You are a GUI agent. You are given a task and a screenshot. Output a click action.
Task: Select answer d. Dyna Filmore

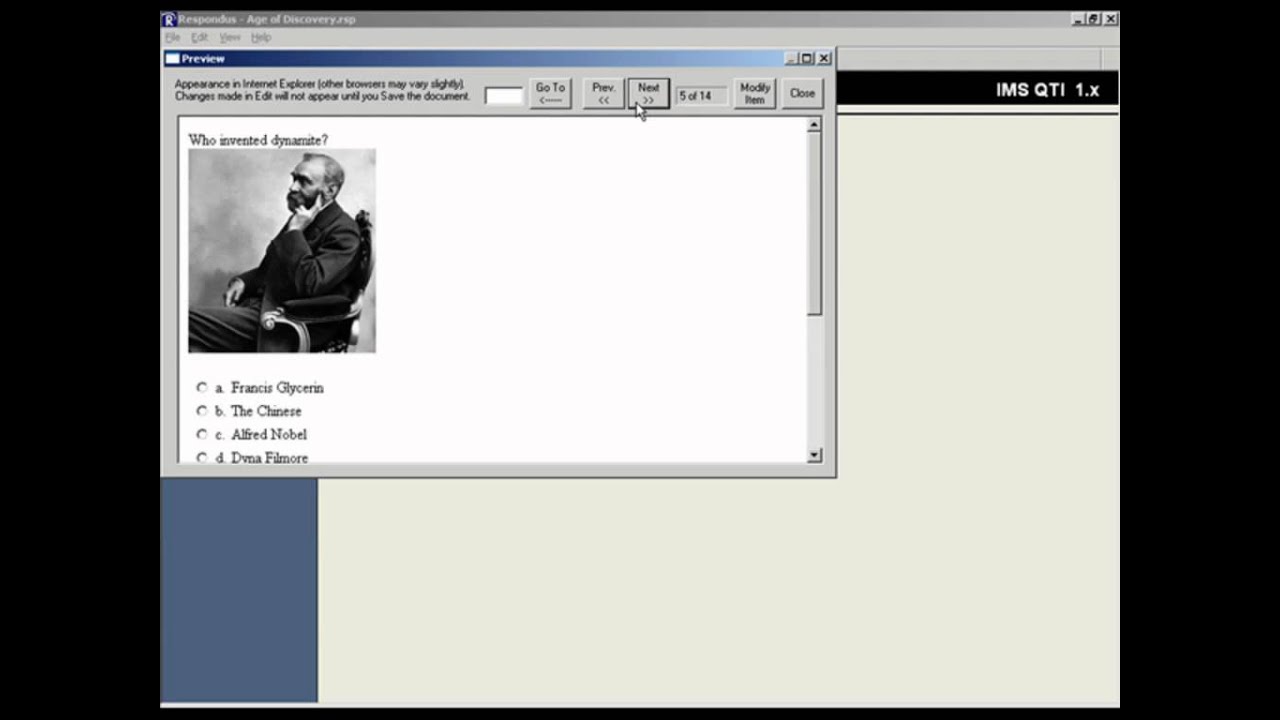click(202, 457)
